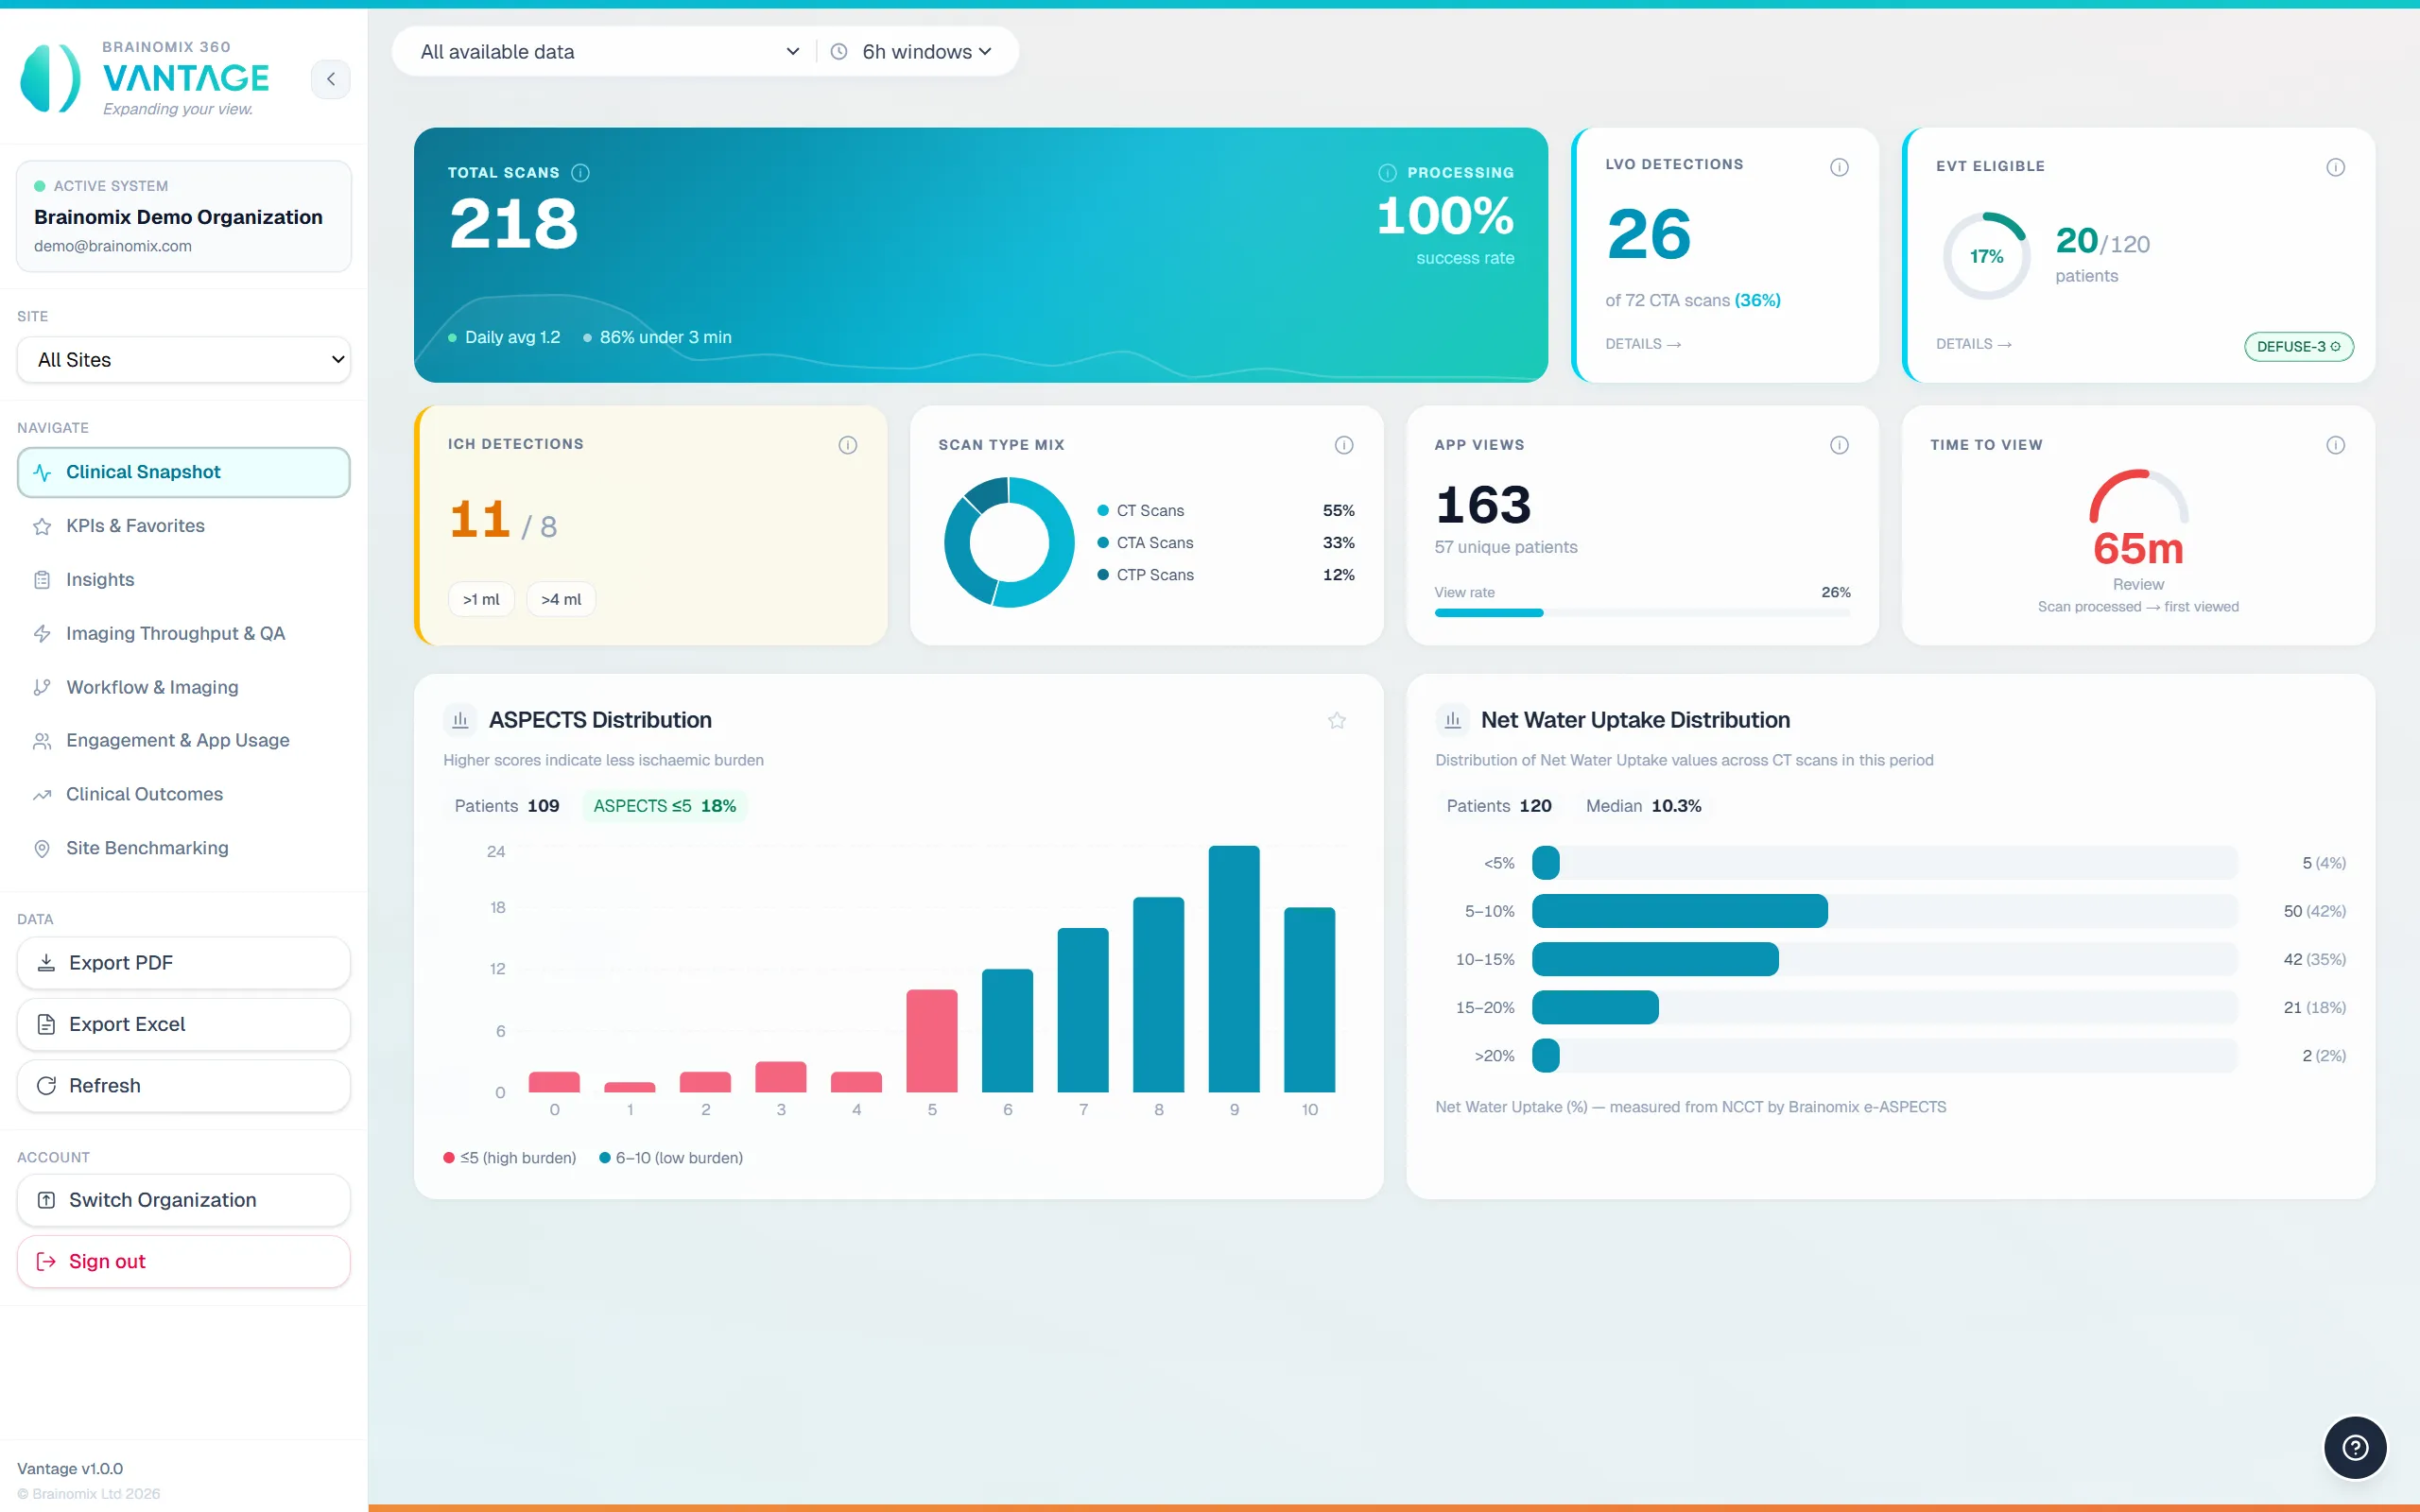Open LVO Detections DETAILS link
2420x1512 pixels.
pyautogui.click(x=1643, y=344)
